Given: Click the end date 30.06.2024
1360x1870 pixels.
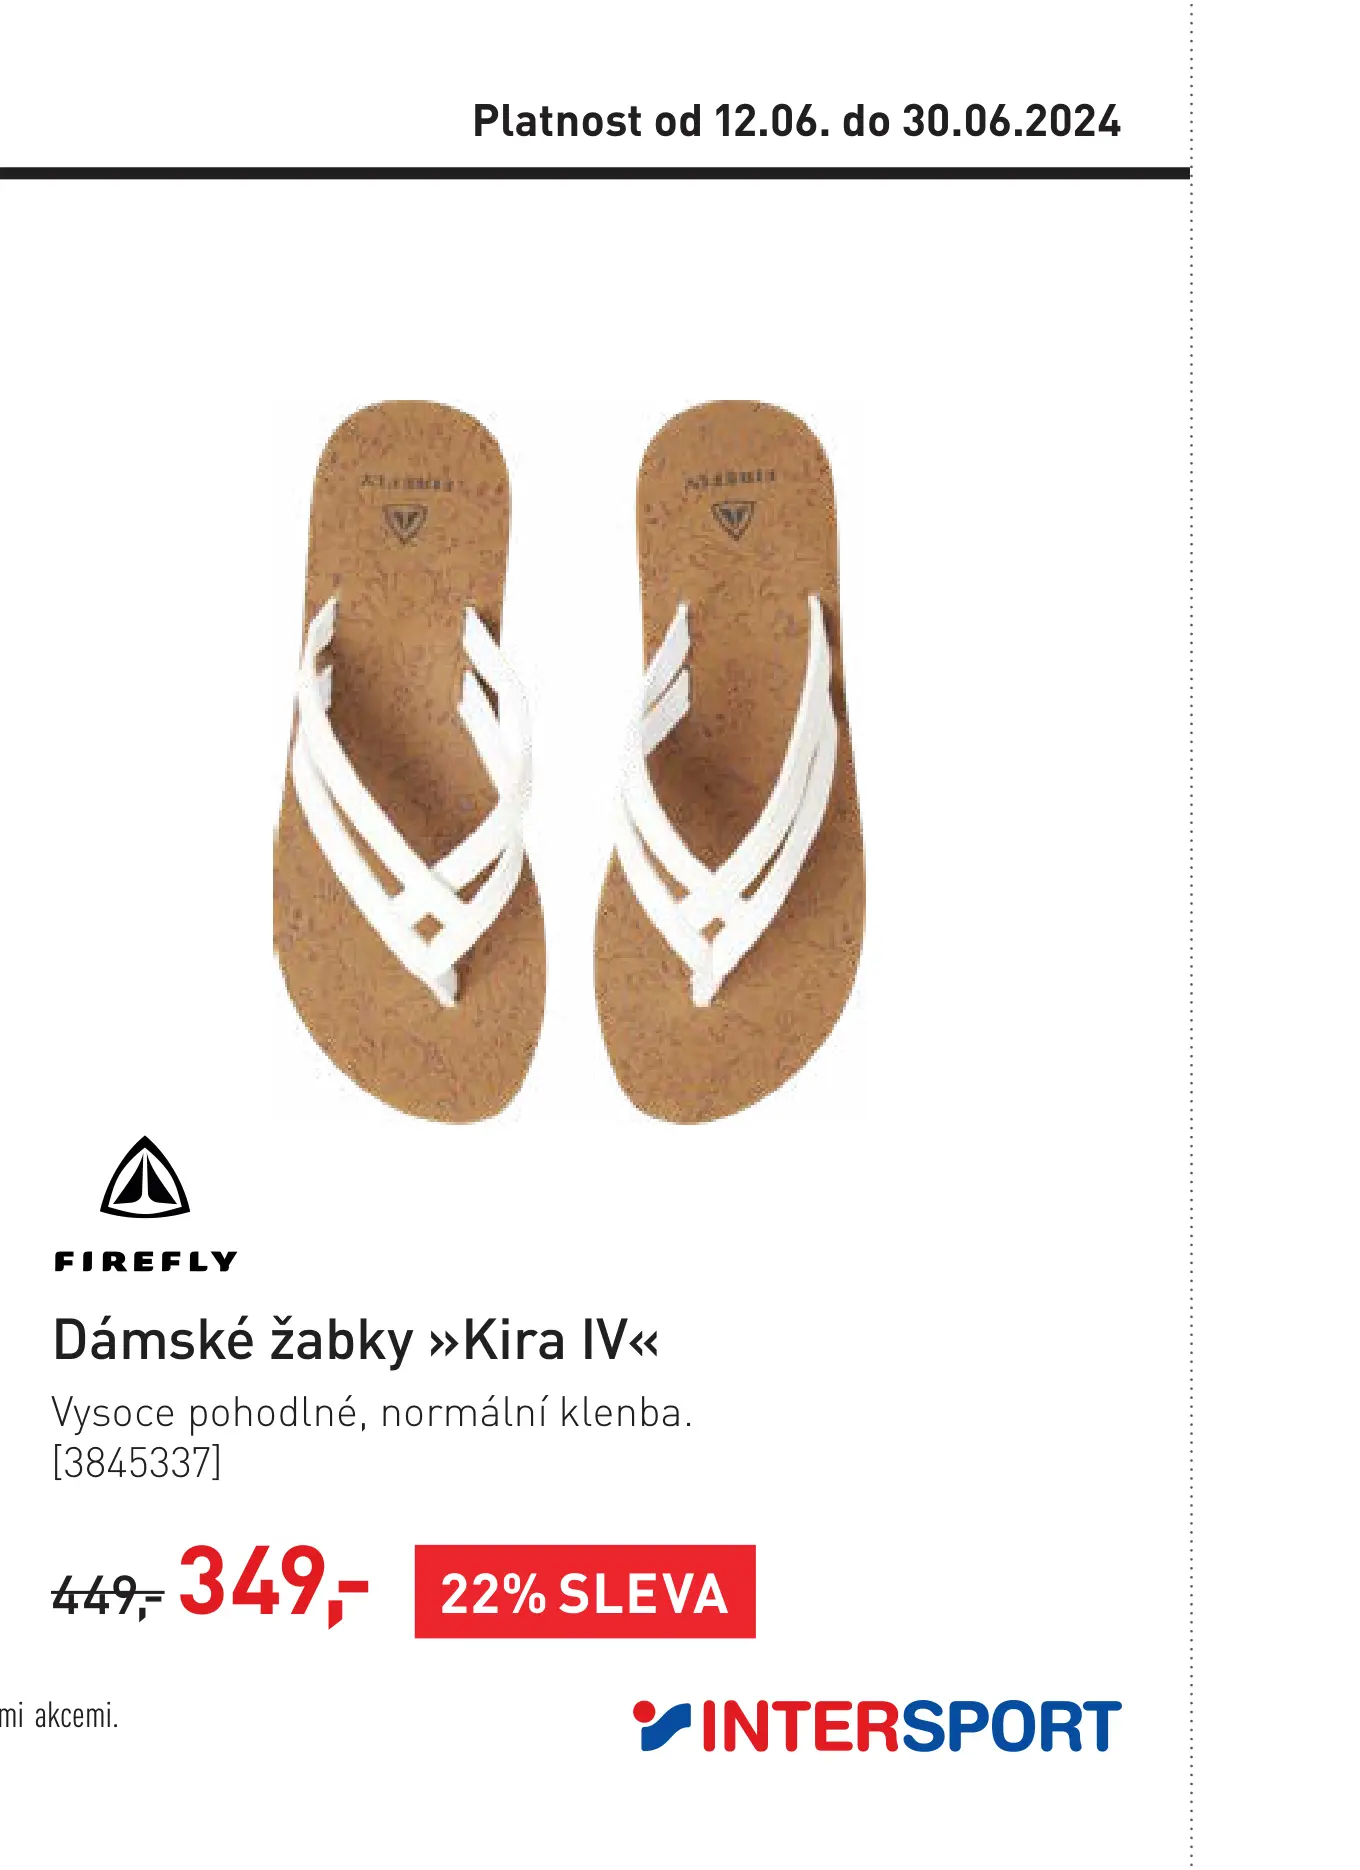Looking at the screenshot, I should (x=1012, y=121).
